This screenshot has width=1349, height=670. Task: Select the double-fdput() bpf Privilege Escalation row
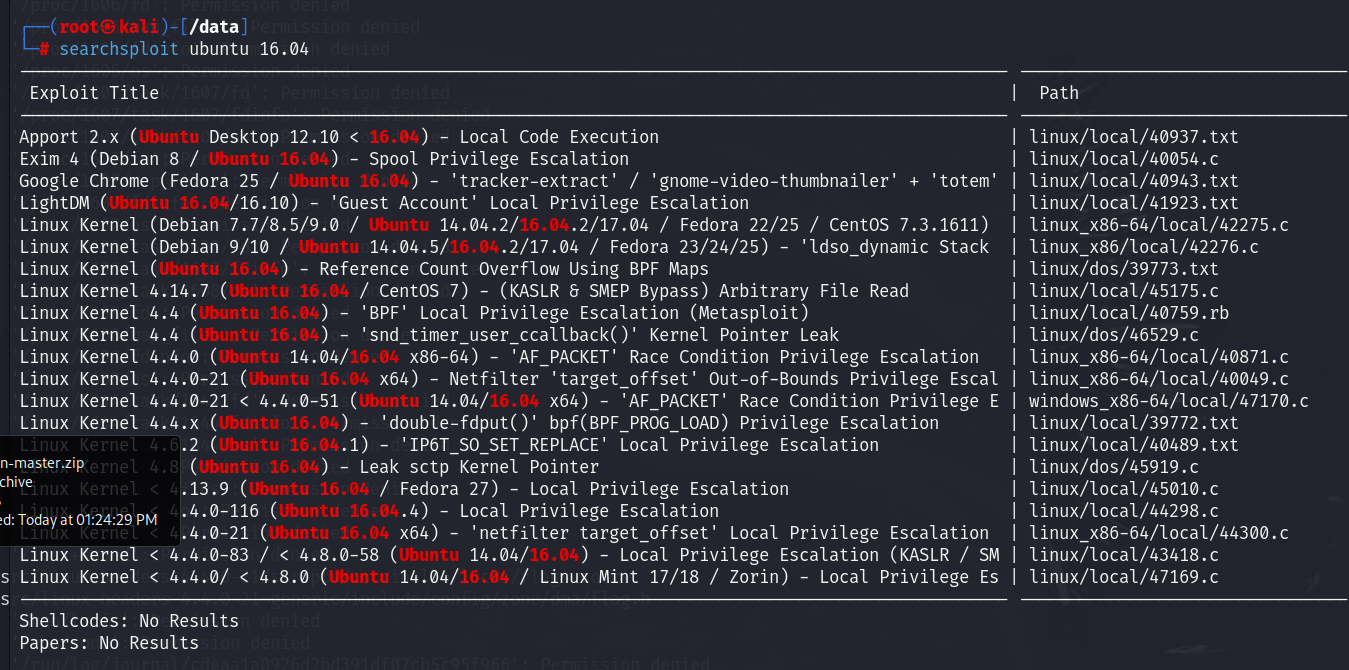pos(479,423)
